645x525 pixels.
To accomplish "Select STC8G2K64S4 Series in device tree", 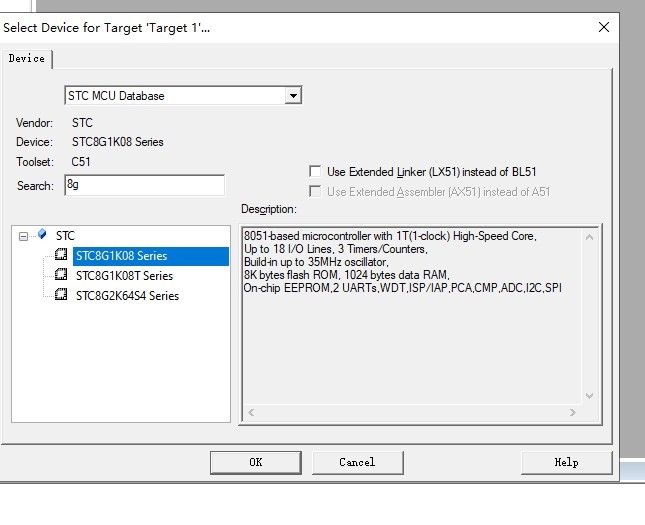I will (127, 296).
